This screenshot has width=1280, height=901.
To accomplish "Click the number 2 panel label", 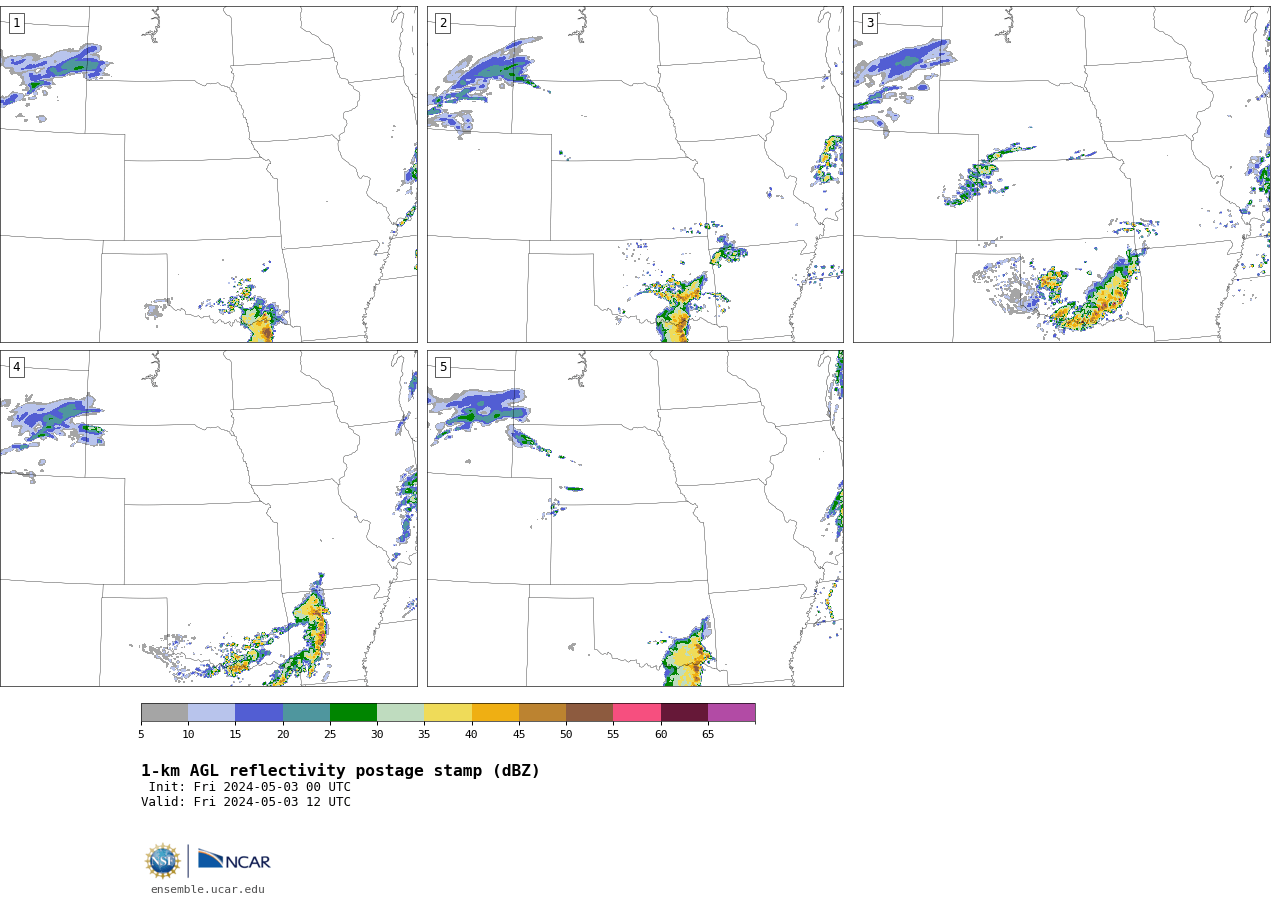I will [x=443, y=23].
